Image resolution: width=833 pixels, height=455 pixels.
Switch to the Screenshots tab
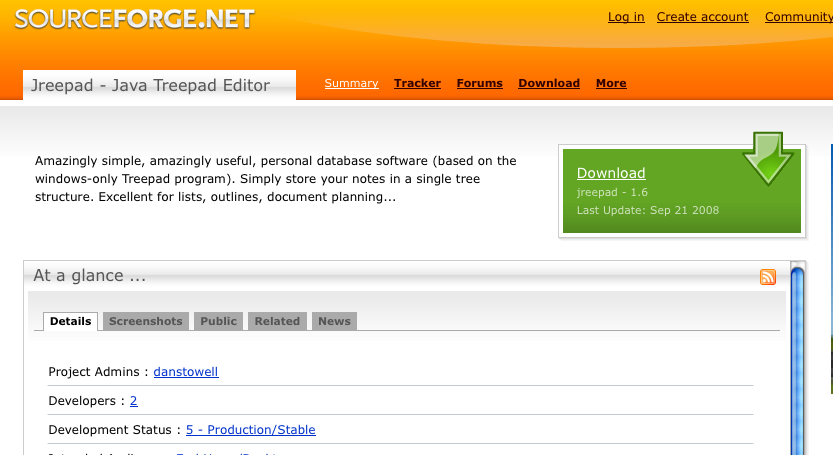(146, 321)
